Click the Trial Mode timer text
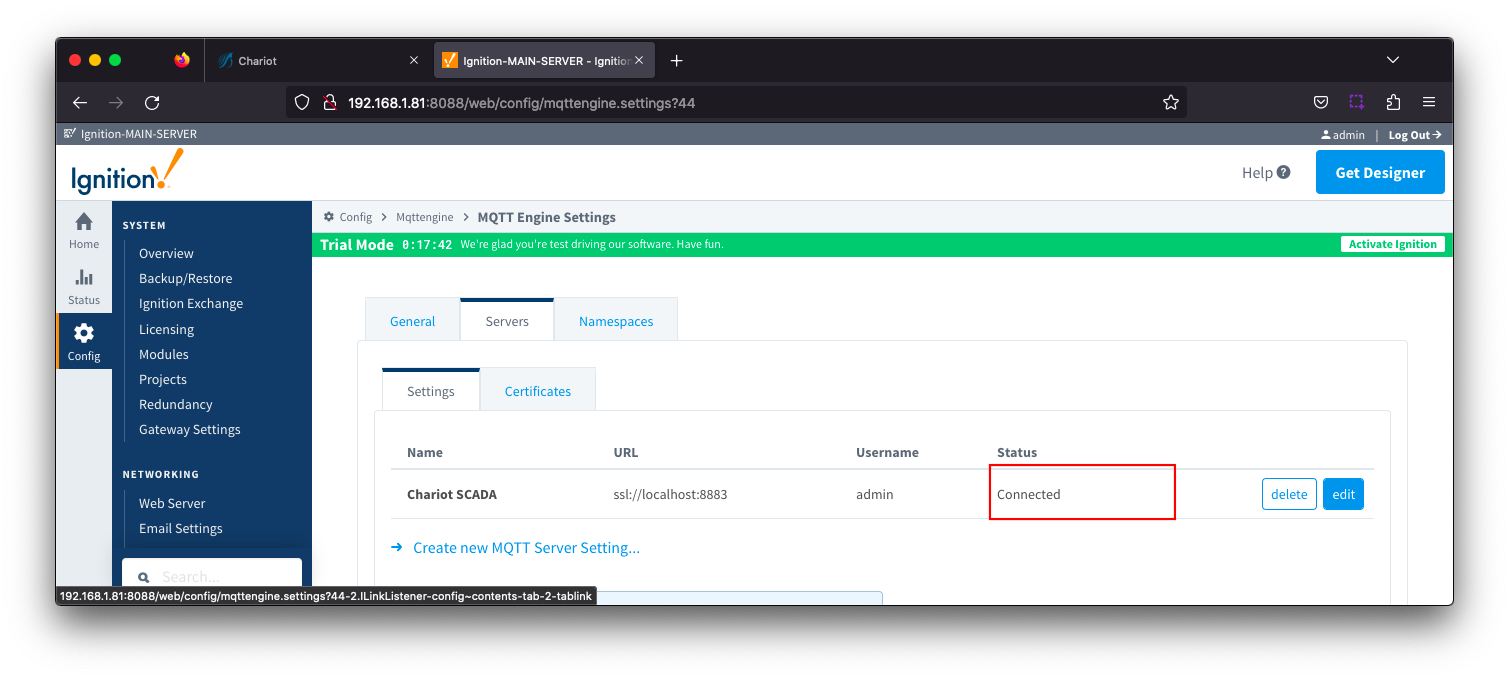 click(x=427, y=244)
